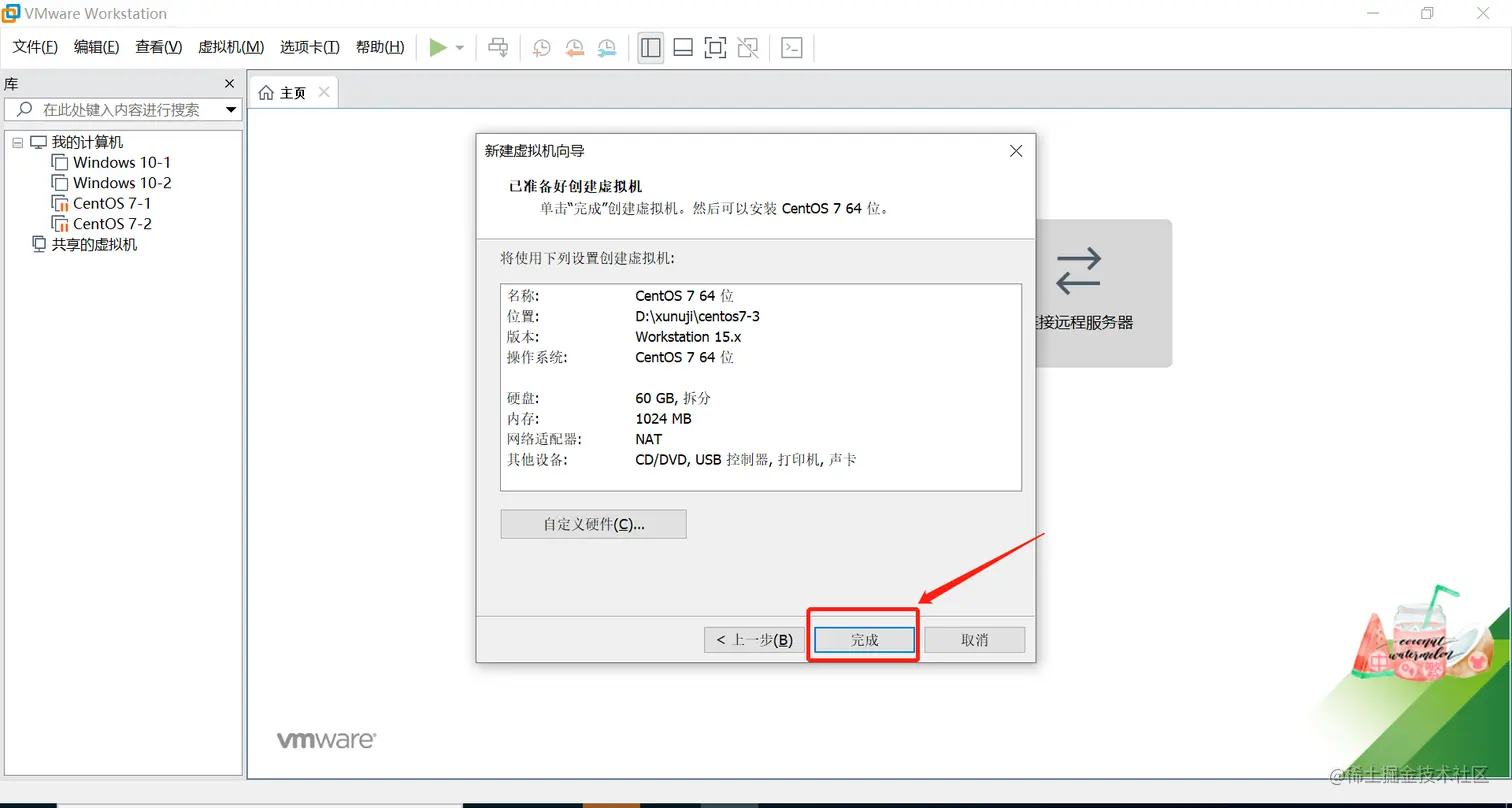Toggle the thumbnail bar view icon
The width and height of the screenshot is (1512, 808).
coord(683,47)
